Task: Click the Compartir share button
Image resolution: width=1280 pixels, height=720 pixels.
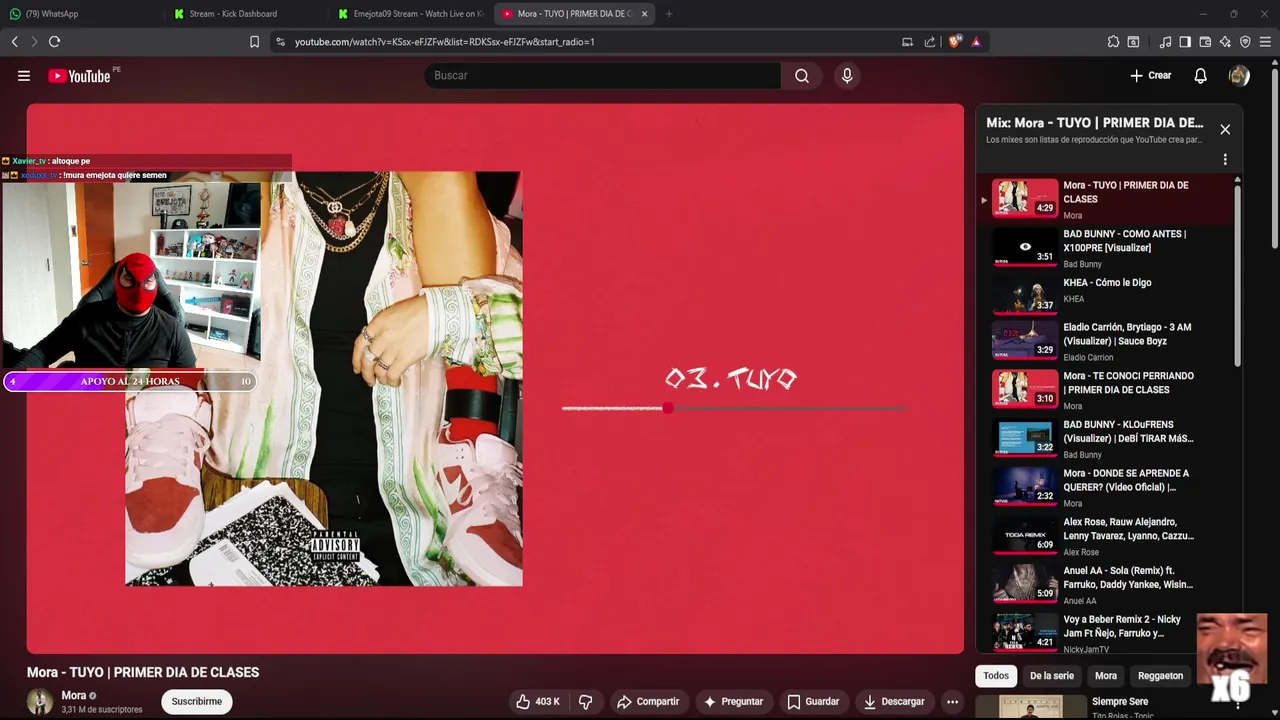Action: [x=648, y=702]
